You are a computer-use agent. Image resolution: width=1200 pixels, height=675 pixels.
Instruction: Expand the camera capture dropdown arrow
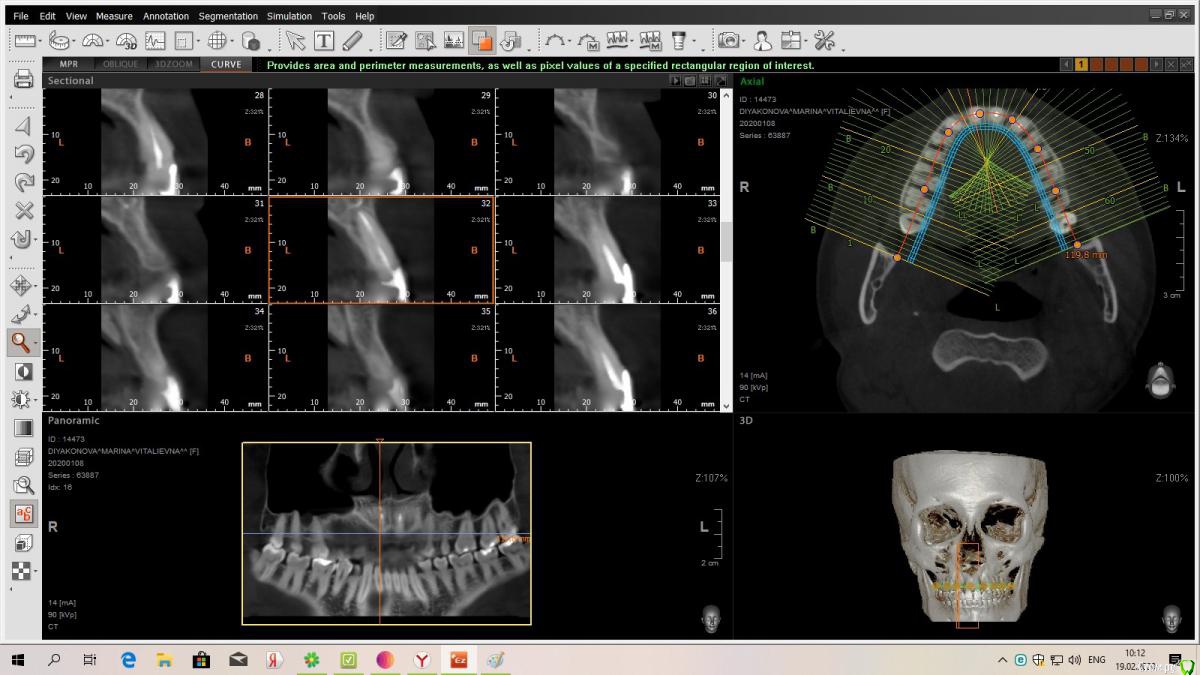[x=744, y=42]
